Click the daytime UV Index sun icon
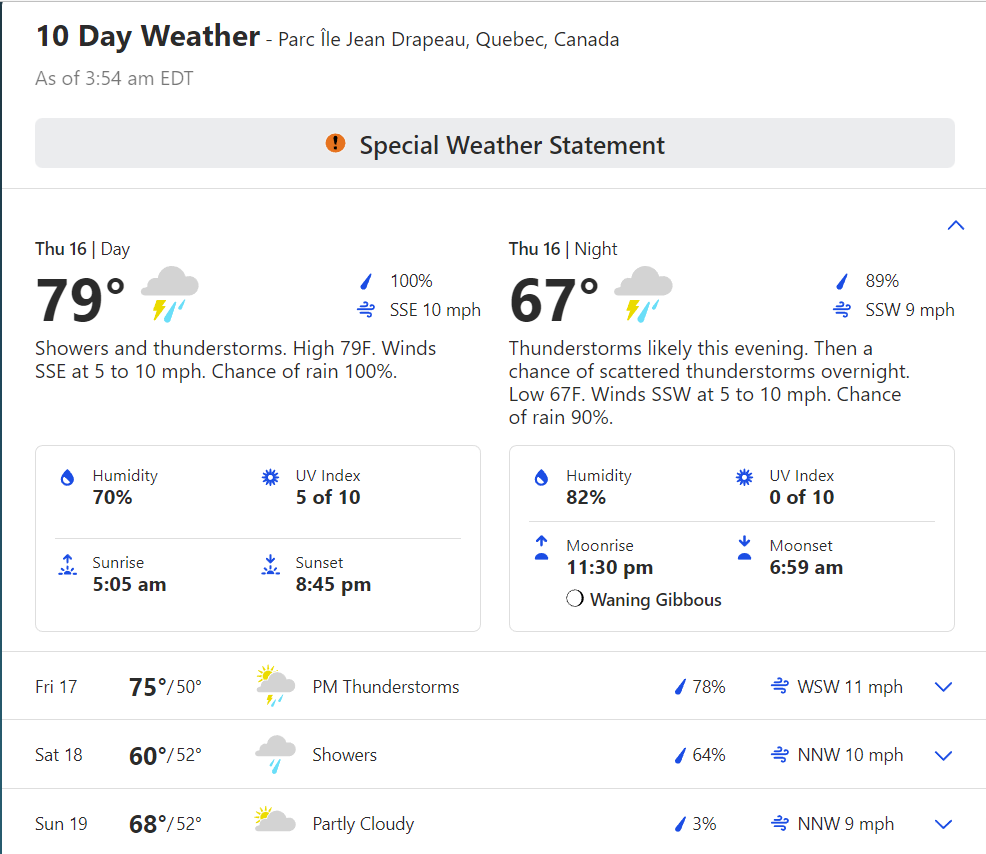 point(270,477)
